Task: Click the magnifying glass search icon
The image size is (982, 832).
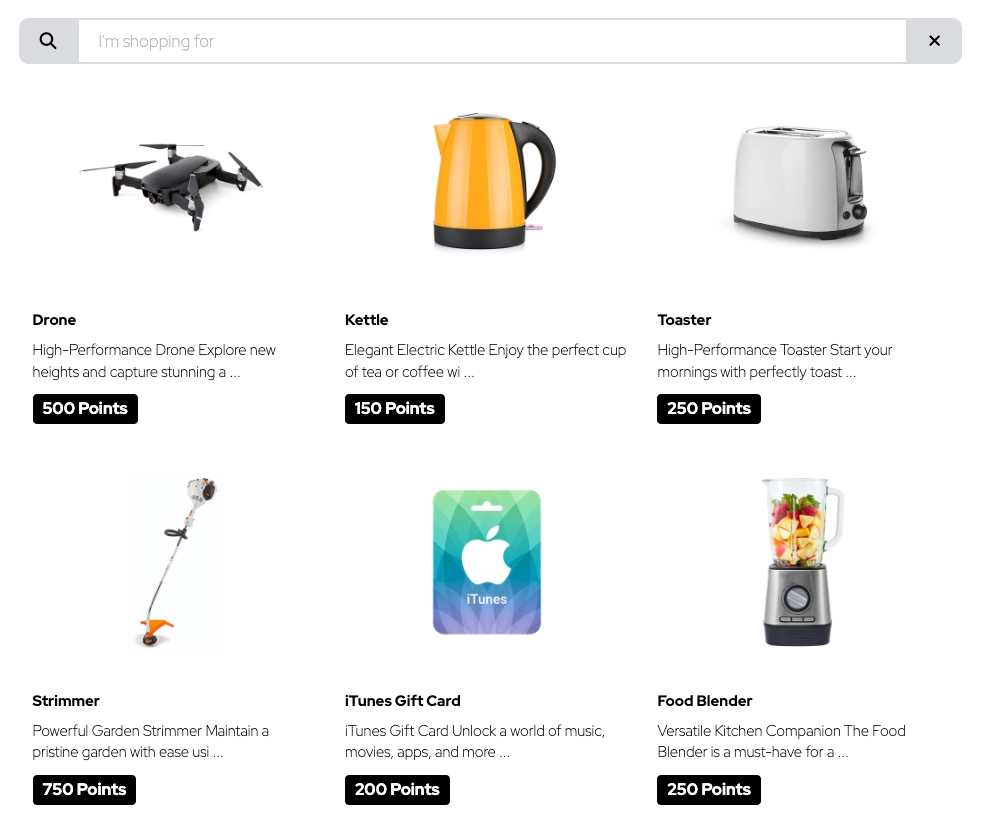Action: coord(48,41)
